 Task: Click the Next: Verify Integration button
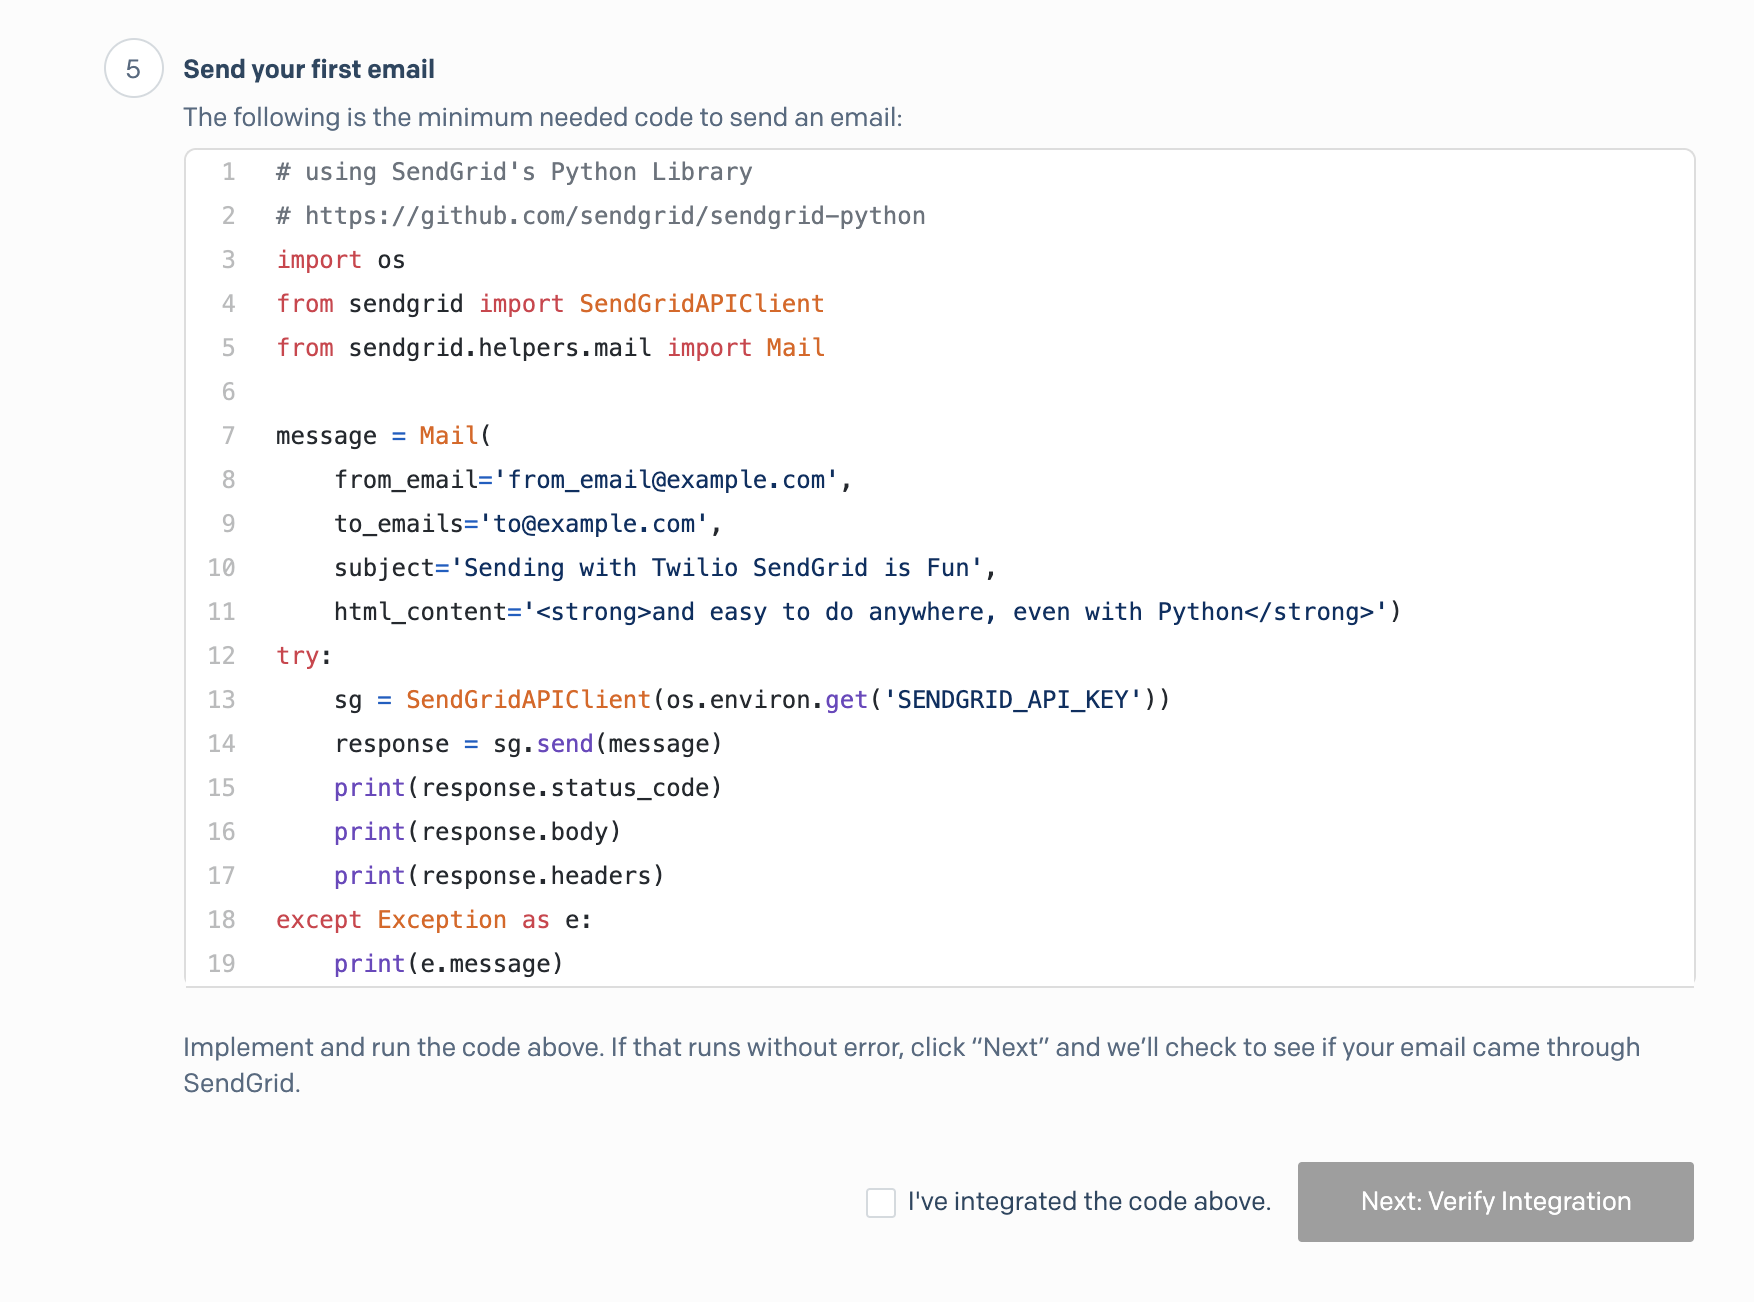click(1494, 1202)
